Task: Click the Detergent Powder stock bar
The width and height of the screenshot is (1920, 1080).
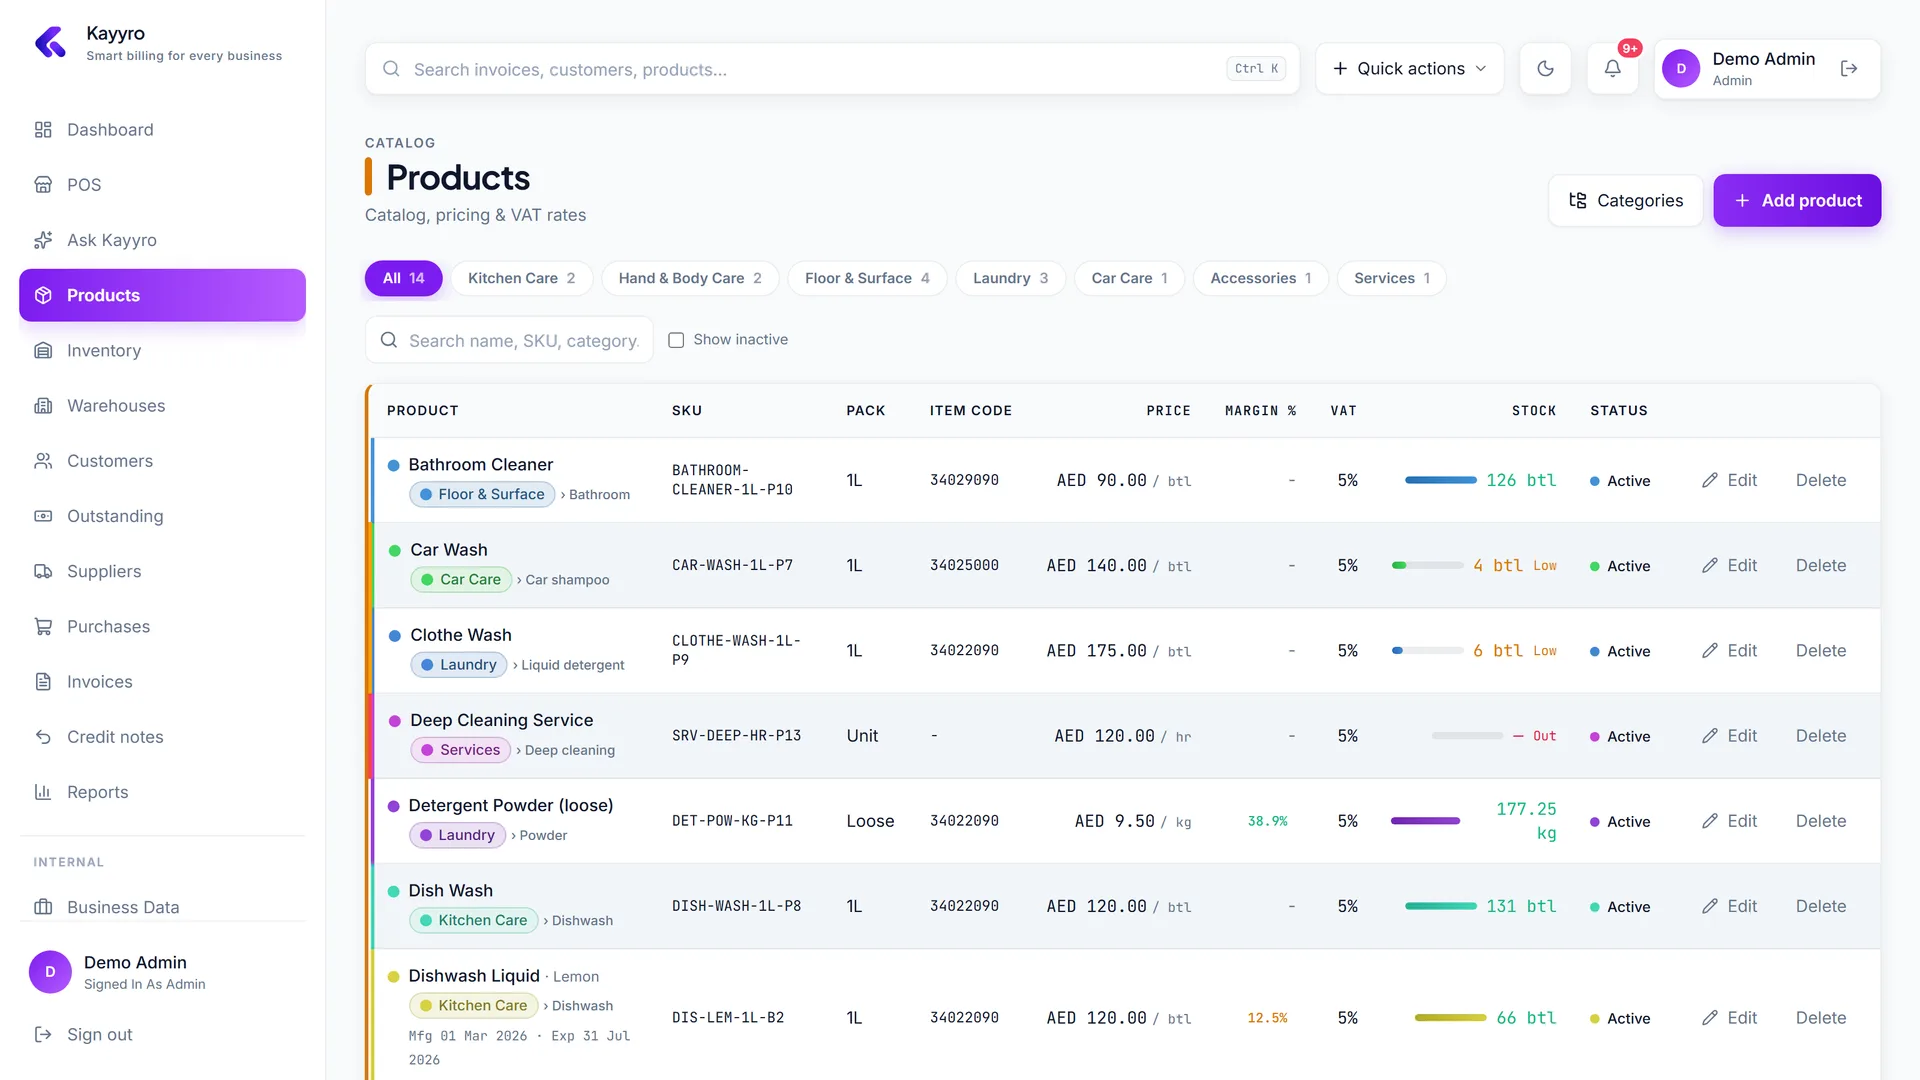Action: (x=1425, y=821)
